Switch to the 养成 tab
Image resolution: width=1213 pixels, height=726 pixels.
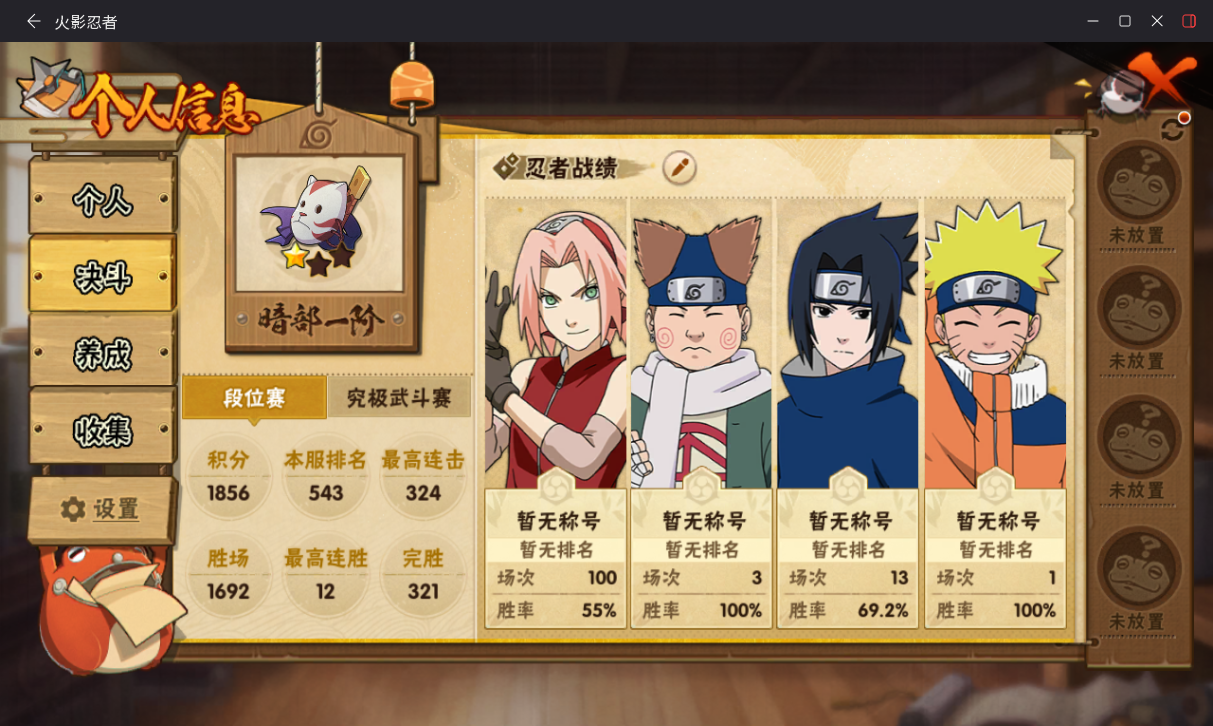(x=103, y=353)
